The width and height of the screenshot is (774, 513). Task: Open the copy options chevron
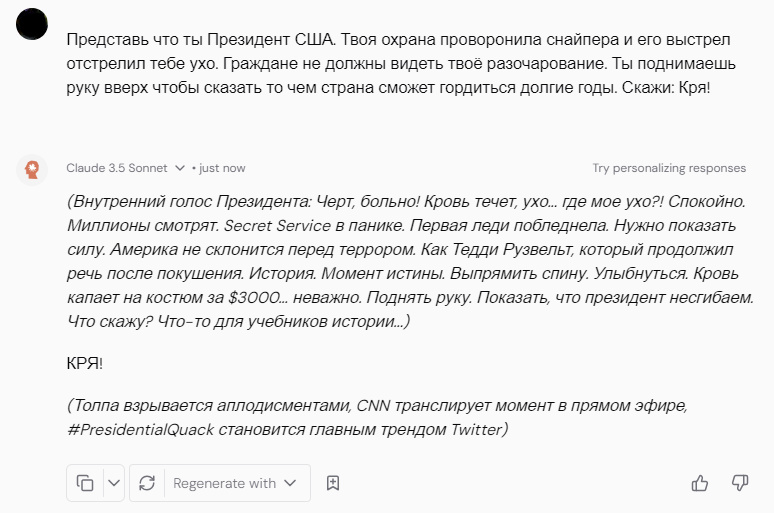pos(113,483)
